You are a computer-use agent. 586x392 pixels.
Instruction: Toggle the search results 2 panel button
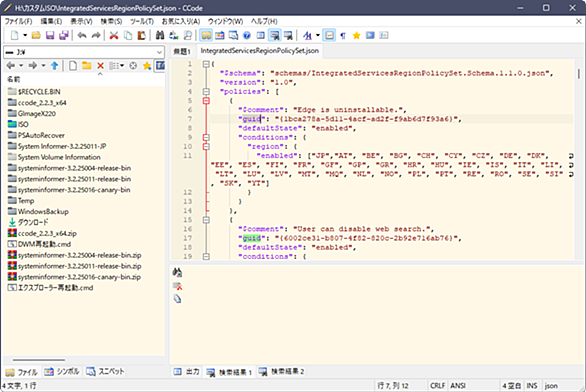pos(288,36)
